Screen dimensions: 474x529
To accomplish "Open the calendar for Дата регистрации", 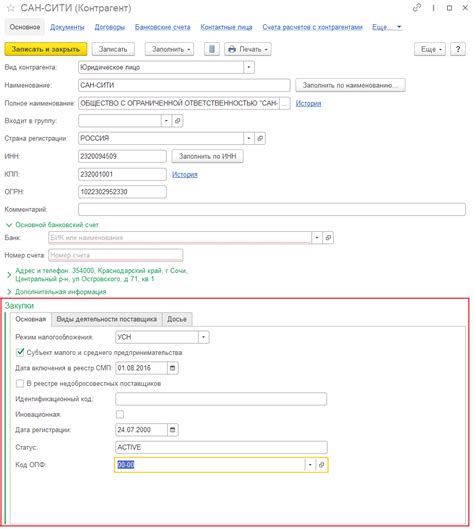I will point(172,430).
